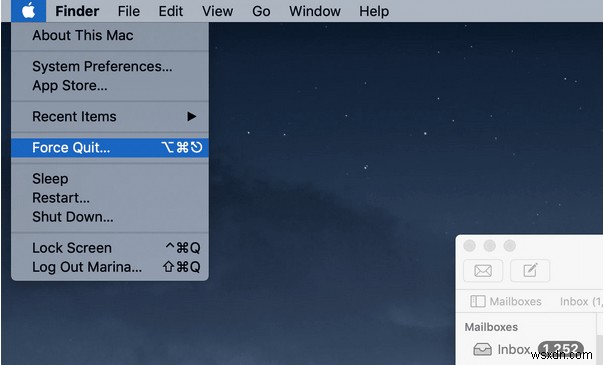604x365 pixels.
Task: Click the Mail window minimize button
Action: click(x=490, y=246)
